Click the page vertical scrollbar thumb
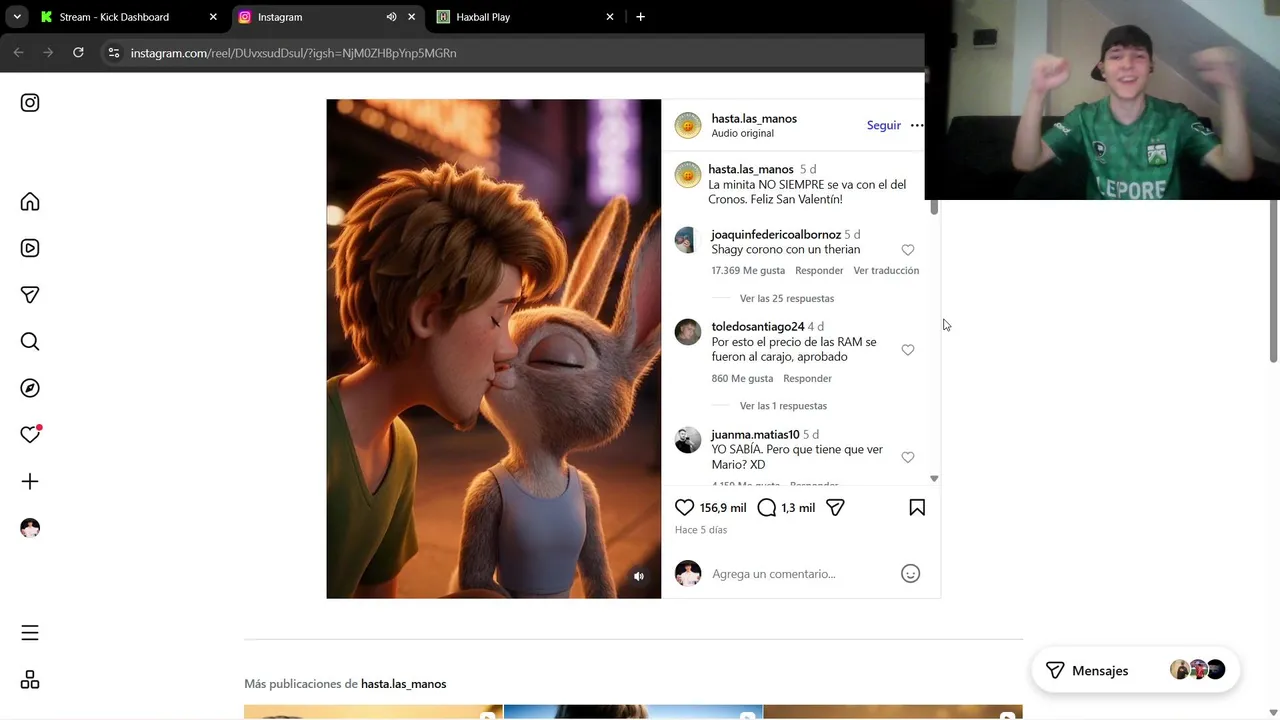Image resolution: width=1280 pixels, height=720 pixels. [x=1274, y=281]
